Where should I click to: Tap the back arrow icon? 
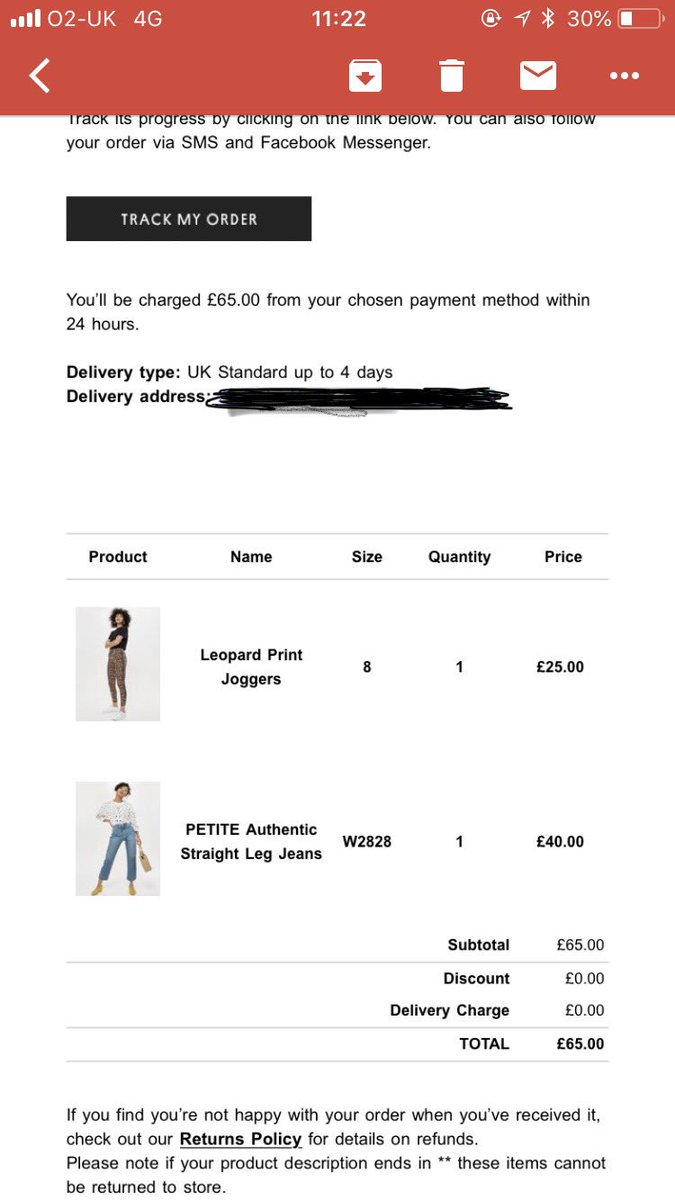tap(39, 76)
